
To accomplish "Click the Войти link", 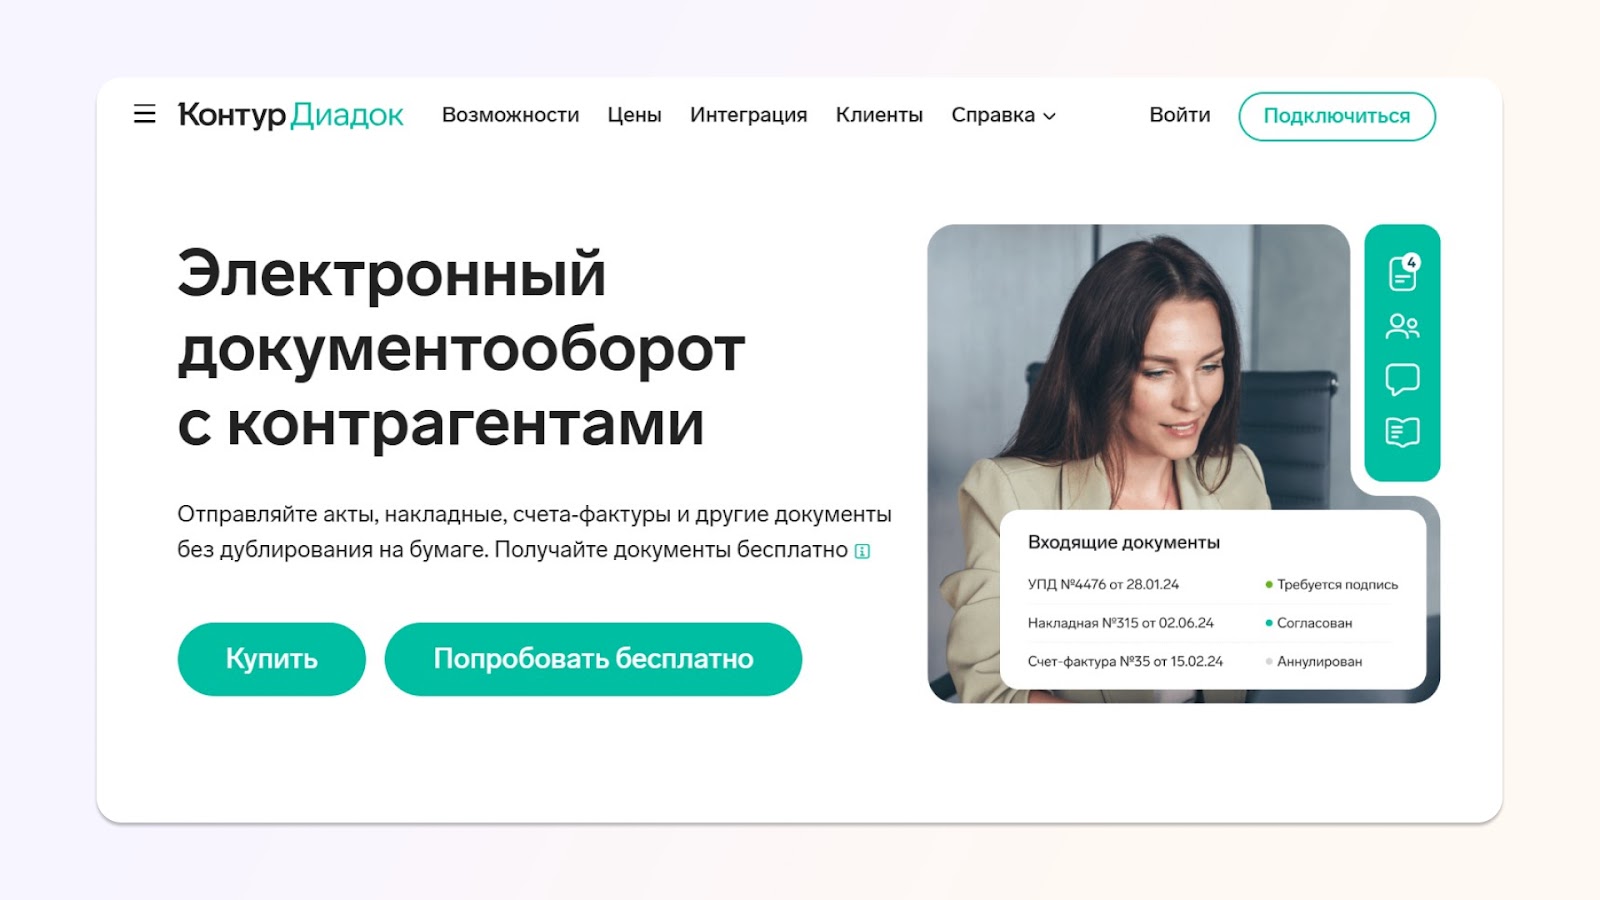I will click(x=1179, y=115).
